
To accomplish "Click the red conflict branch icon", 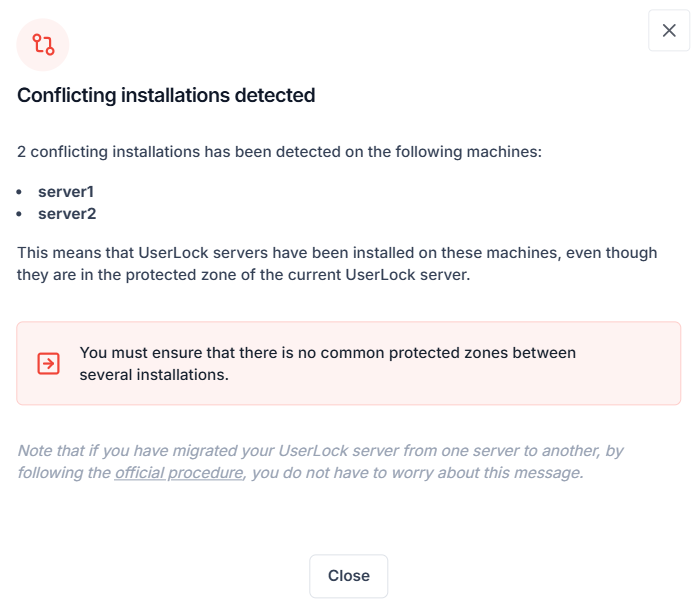I will coord(43,45).
